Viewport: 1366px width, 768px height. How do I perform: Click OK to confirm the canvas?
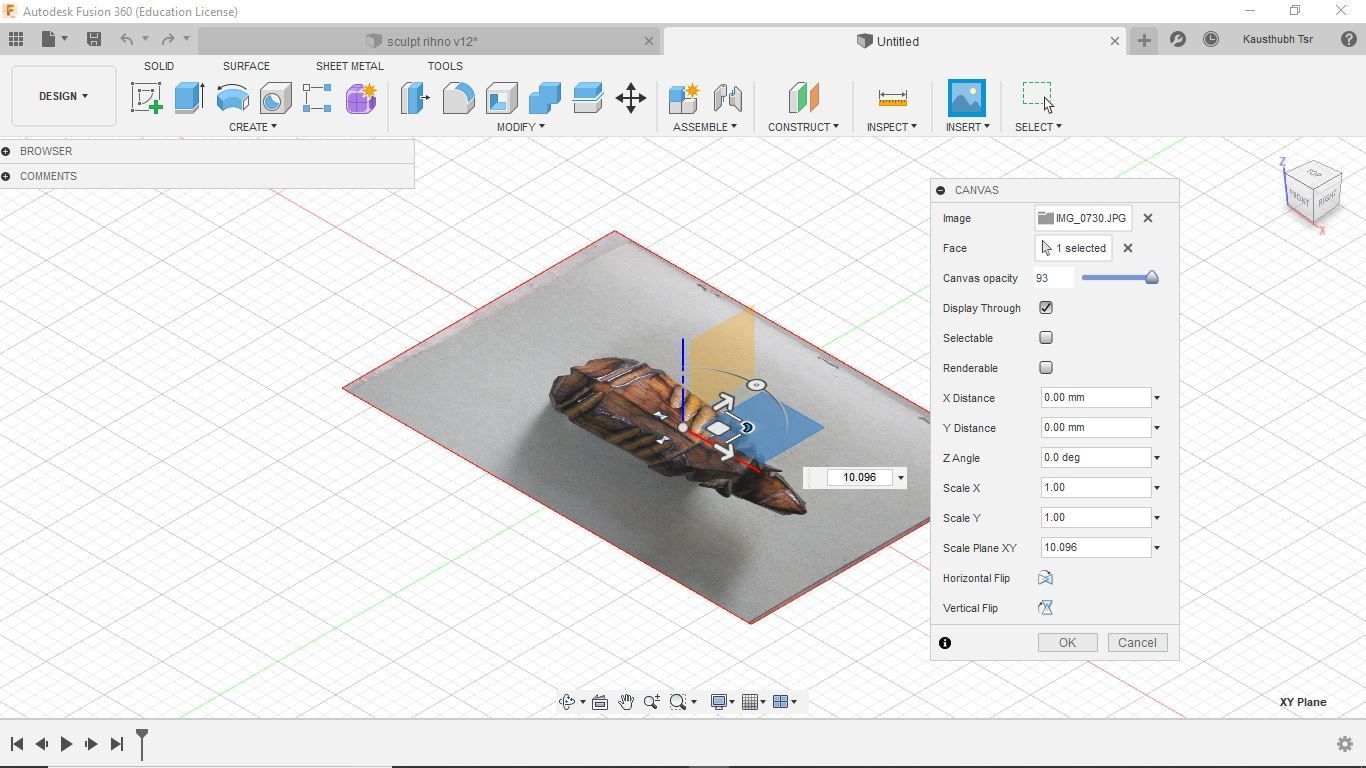click(1066, 642)
